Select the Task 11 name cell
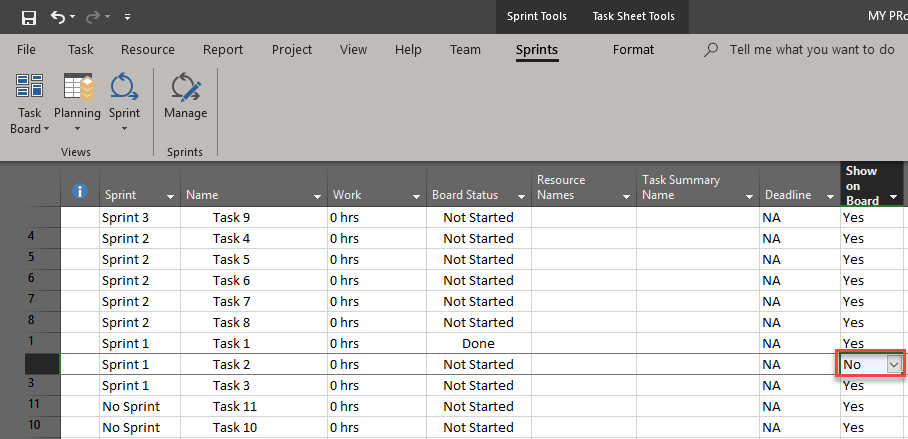This screenshot has width=908, height=439. 236,407
